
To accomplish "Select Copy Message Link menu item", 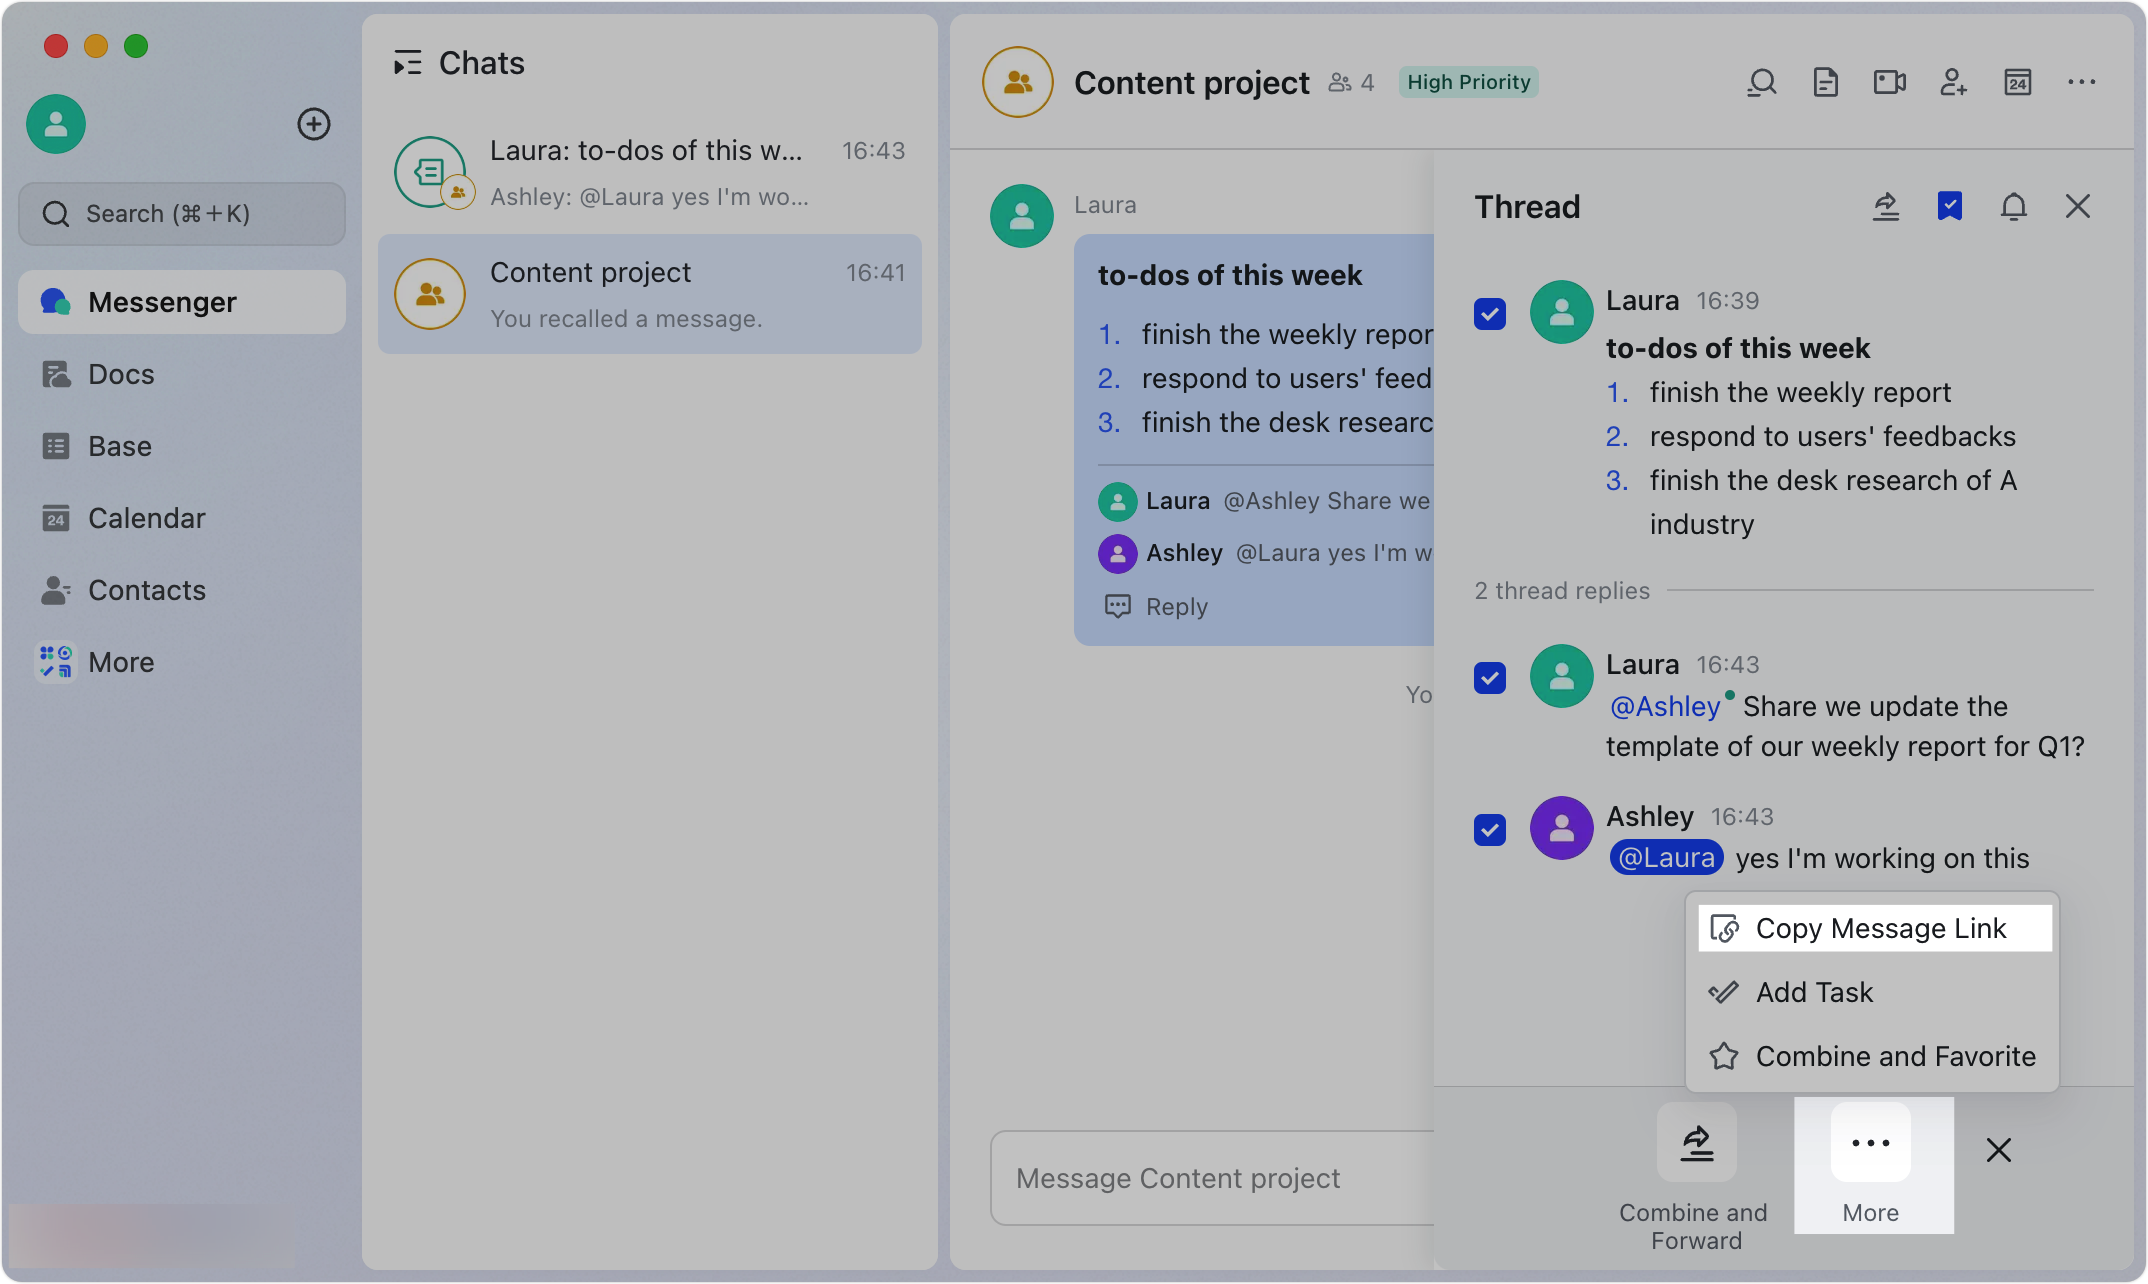I will 1875,929.
